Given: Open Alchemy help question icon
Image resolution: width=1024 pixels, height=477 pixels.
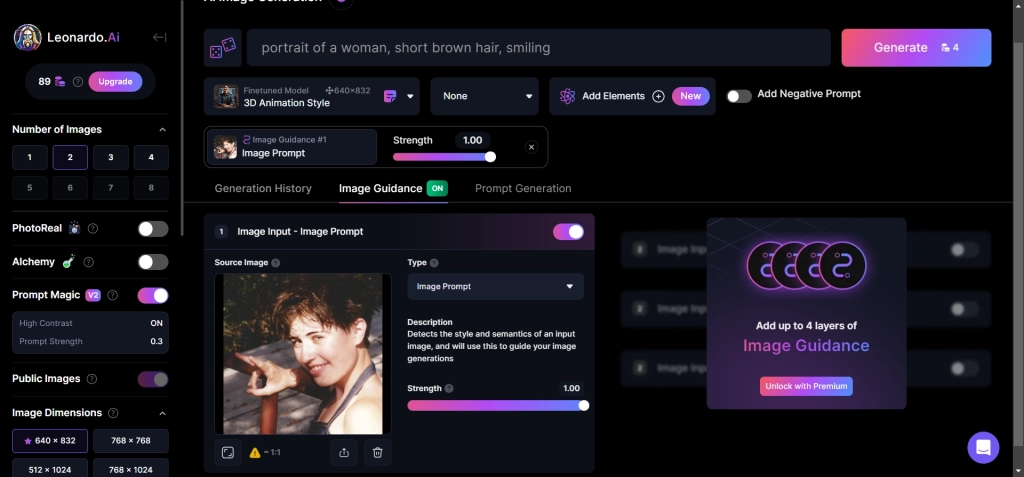Looking at the screenshot, I should [88, 262].
